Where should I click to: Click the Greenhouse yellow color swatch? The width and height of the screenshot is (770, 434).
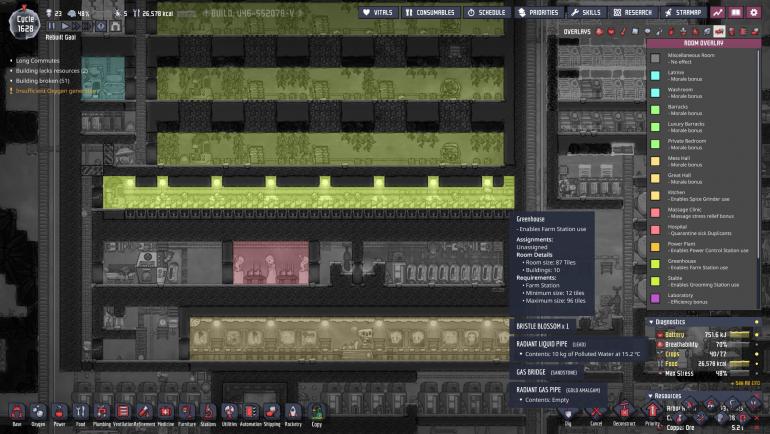coord(655,264)
